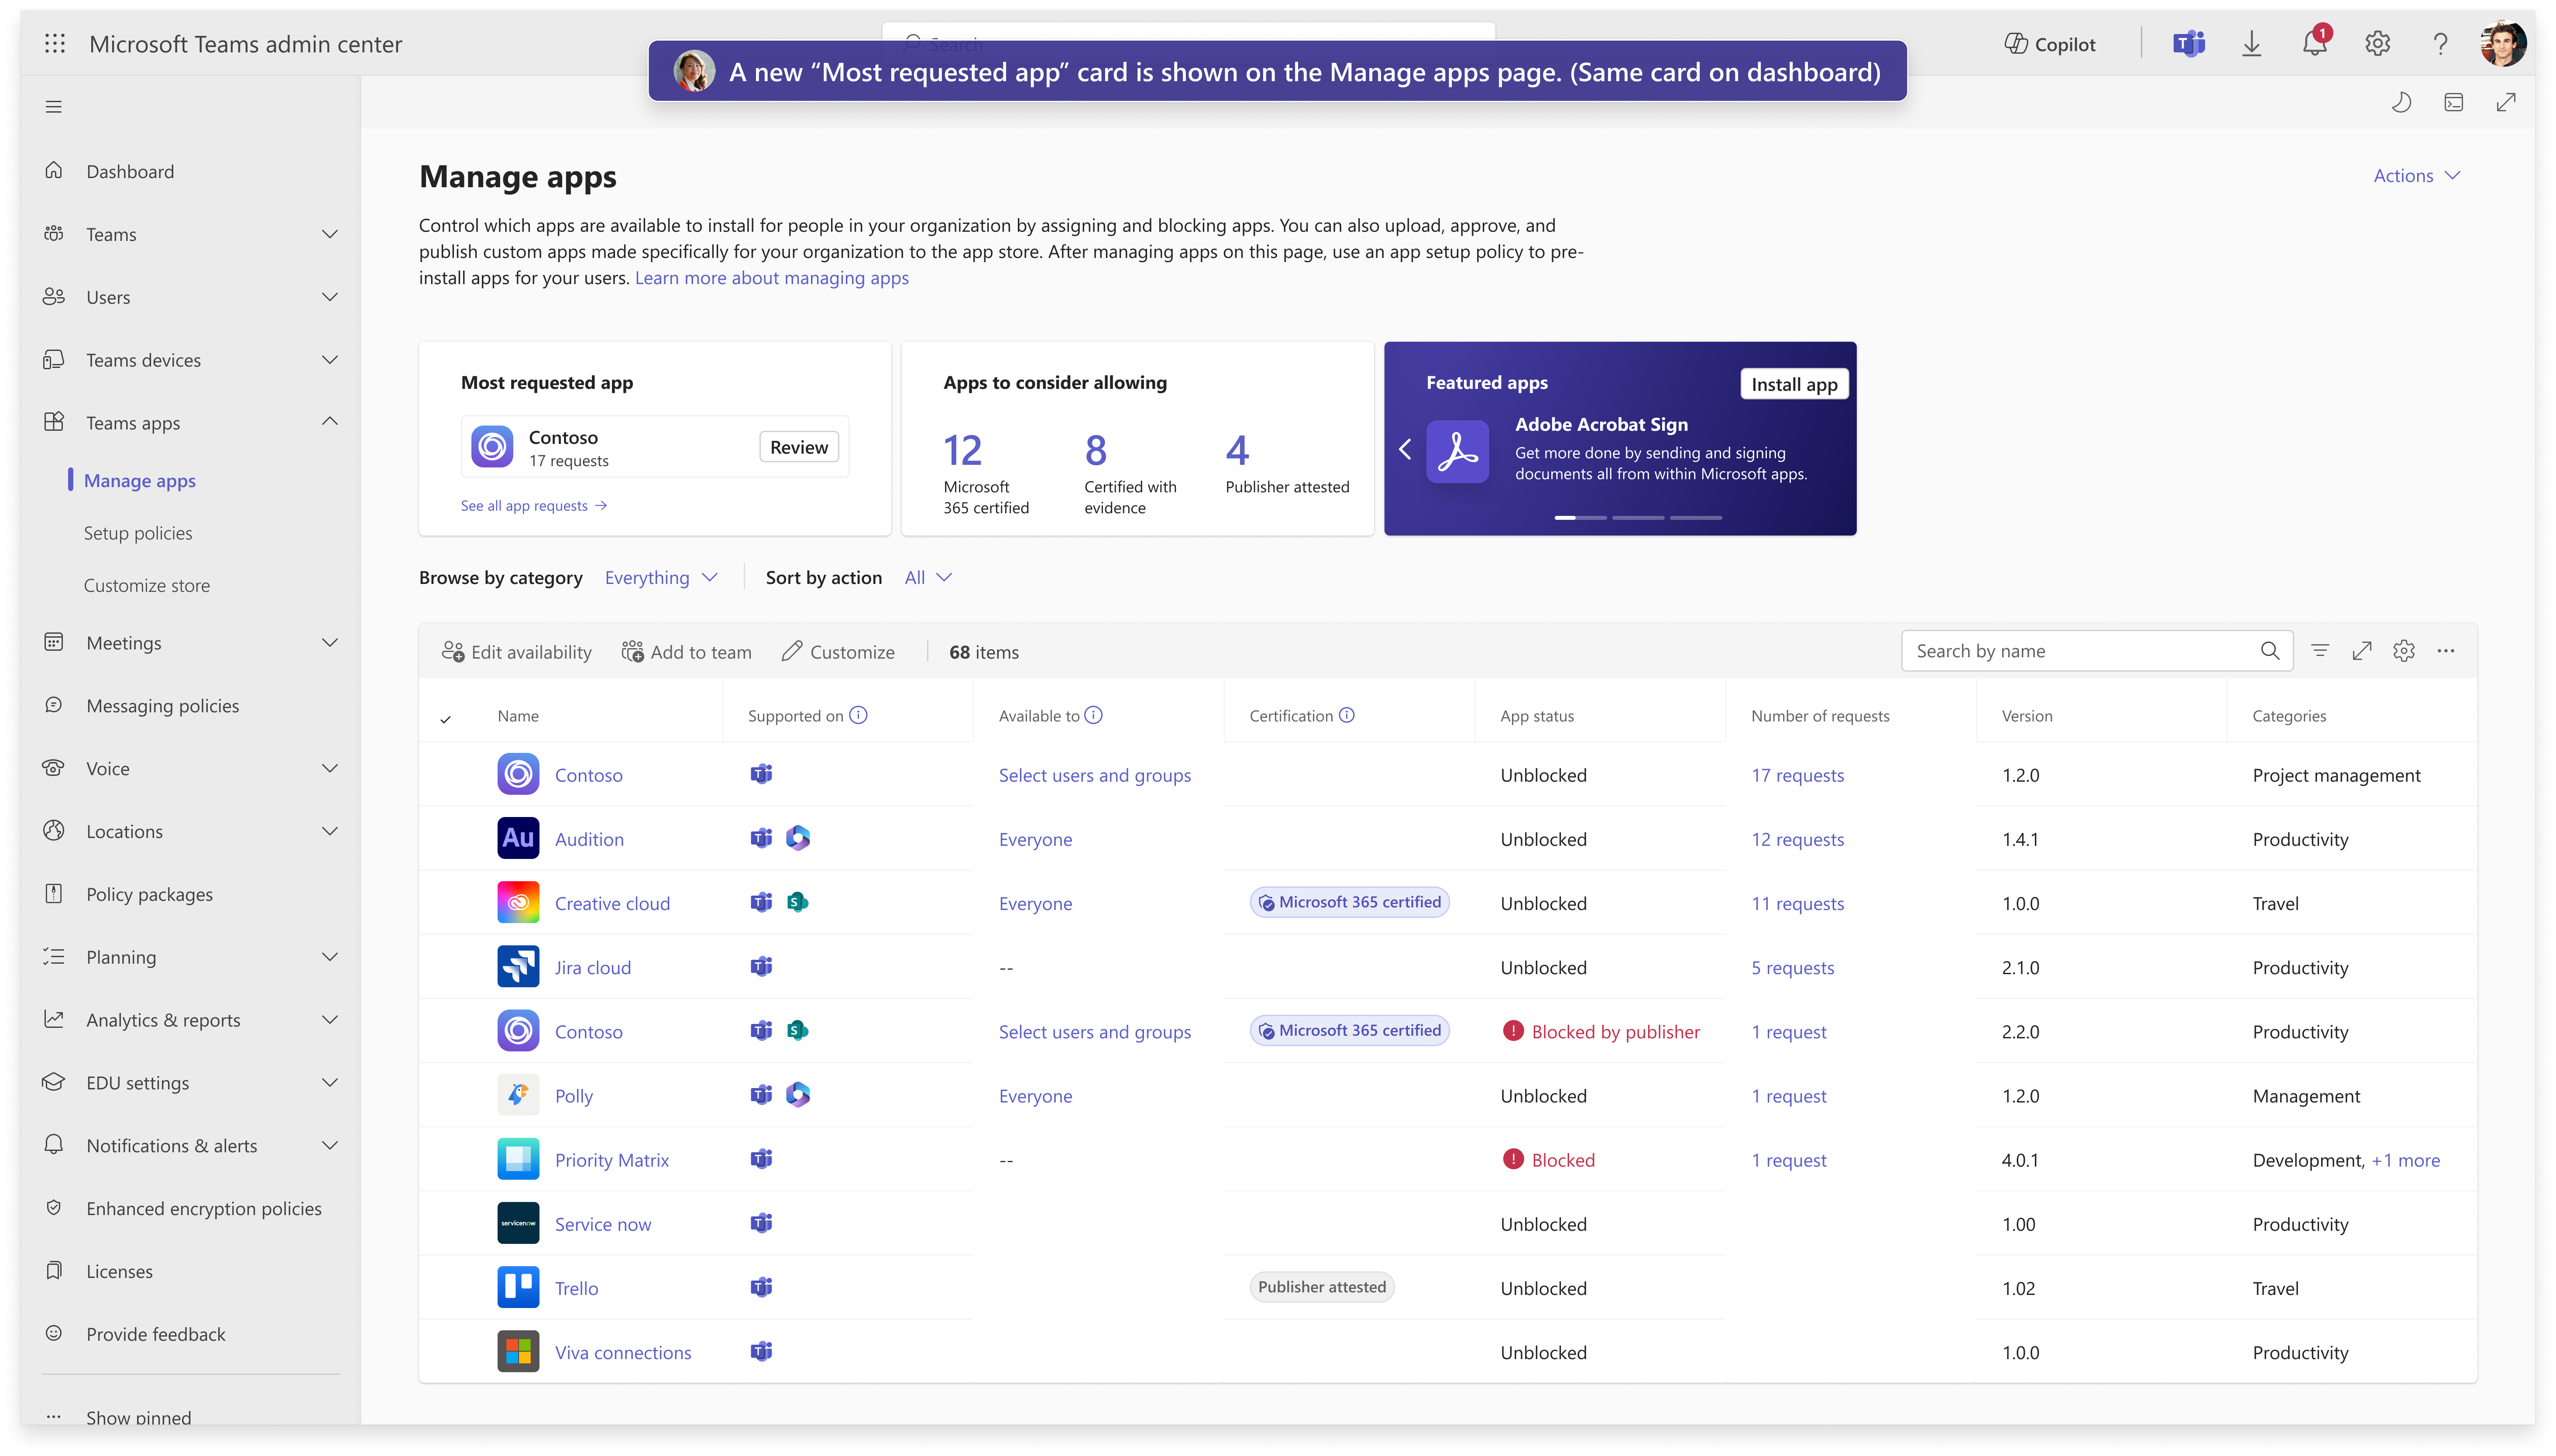Image resolution: width=2556 pixels, height=1456 pixels.
Task: Expand the Users navigation section
Action: point(330,297)
